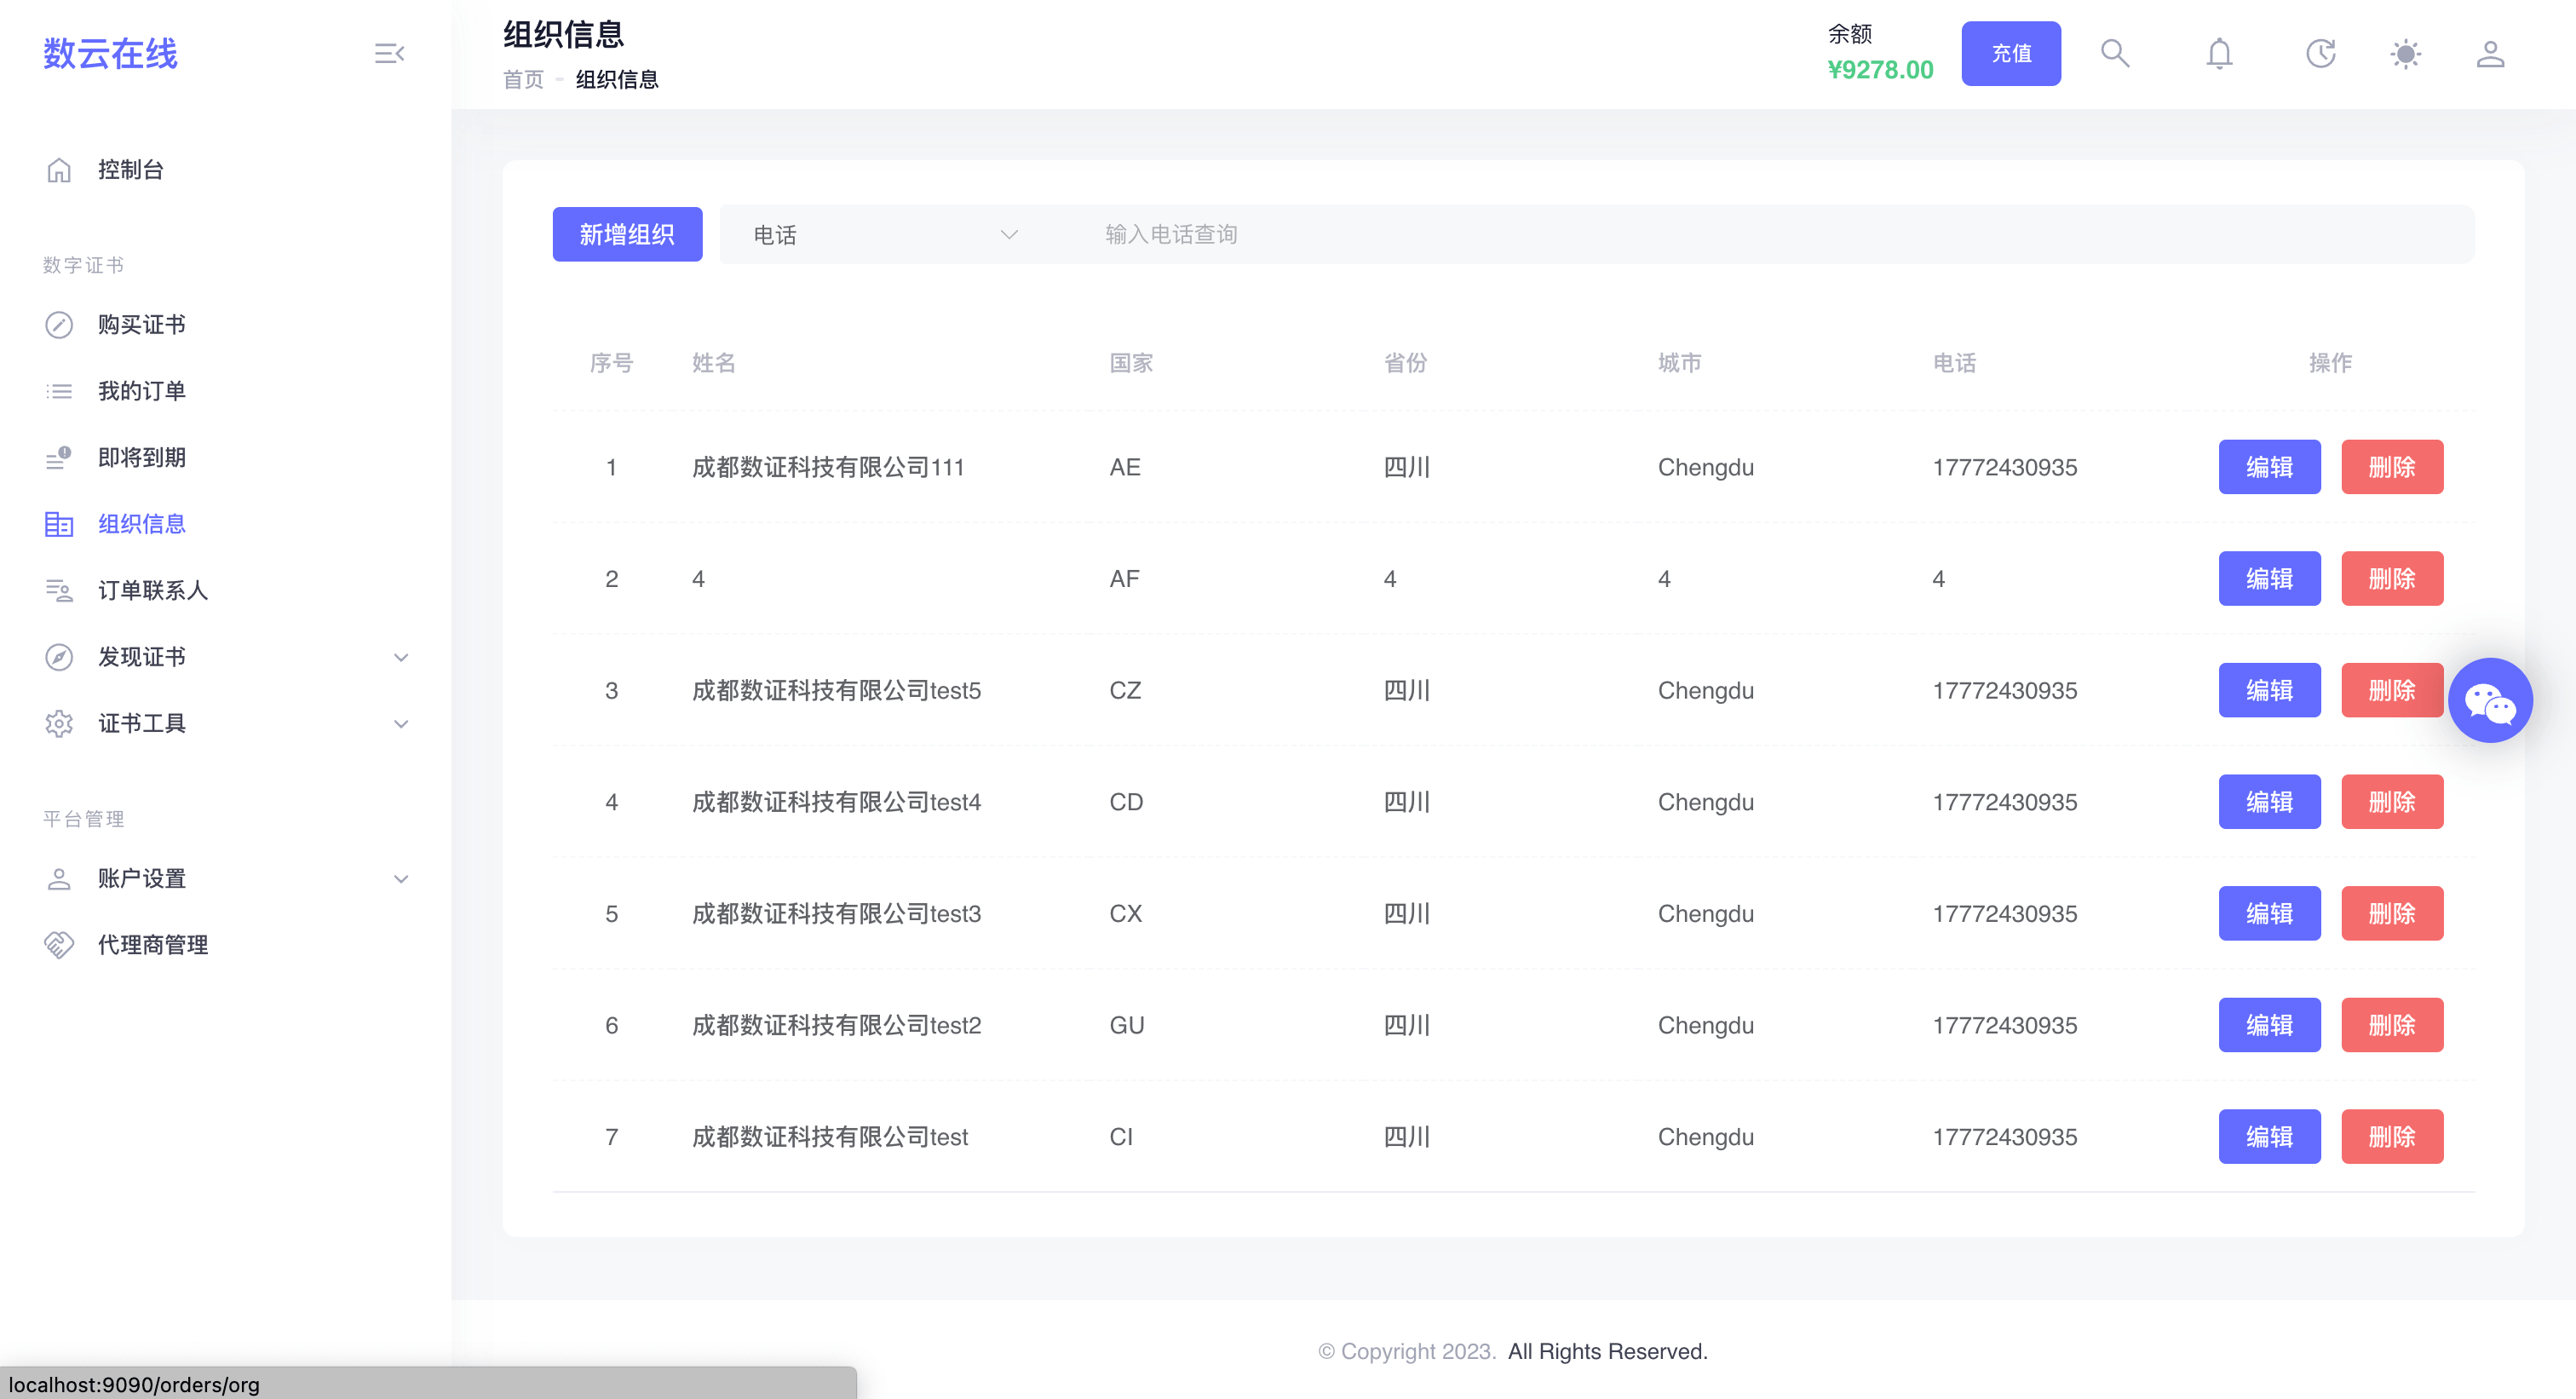Toggle light/dark theme sun icon
The width and height of the screenshot is (2576, 1399).
(2405, 53)
